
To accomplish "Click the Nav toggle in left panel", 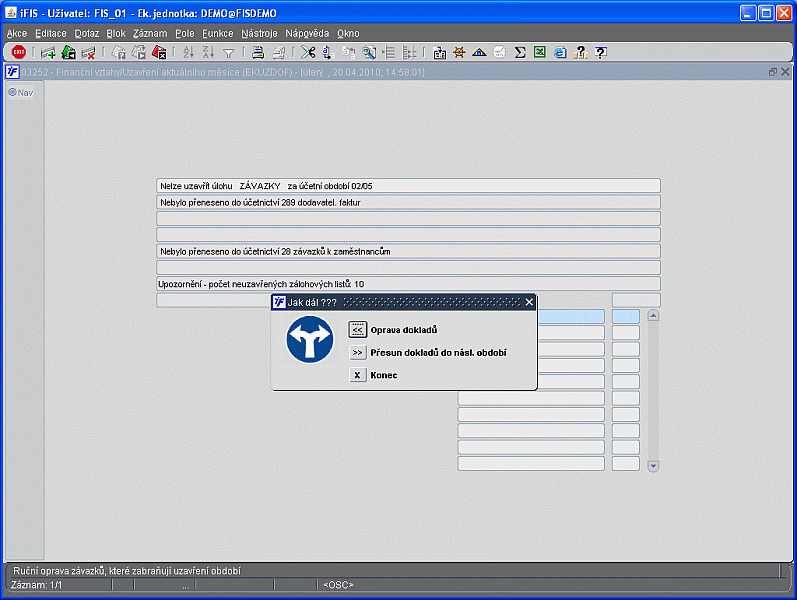I will pos(21,93).
